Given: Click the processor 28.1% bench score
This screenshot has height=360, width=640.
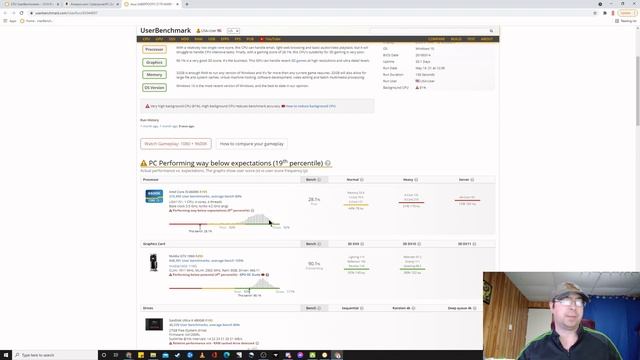Looking at the screenshot, I should 314,200.
